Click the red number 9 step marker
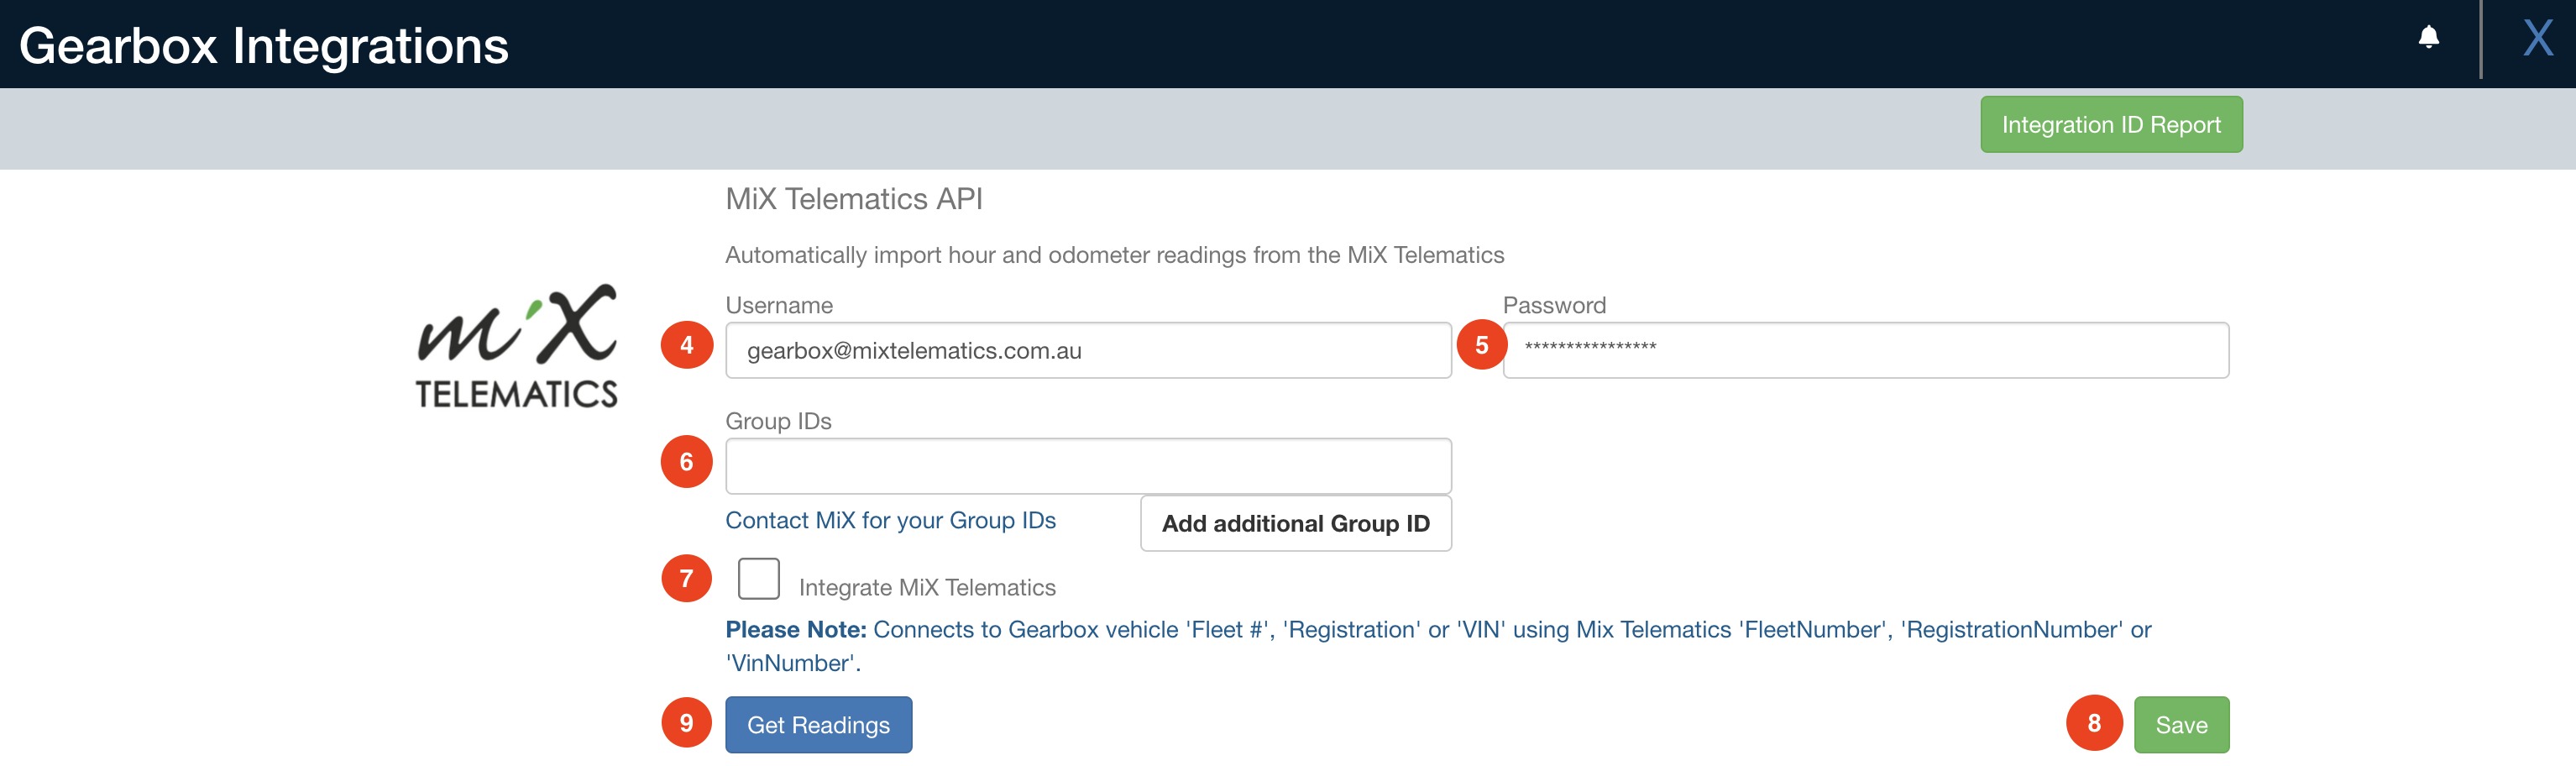2576x766 pixels. click(x=686, y=723)
